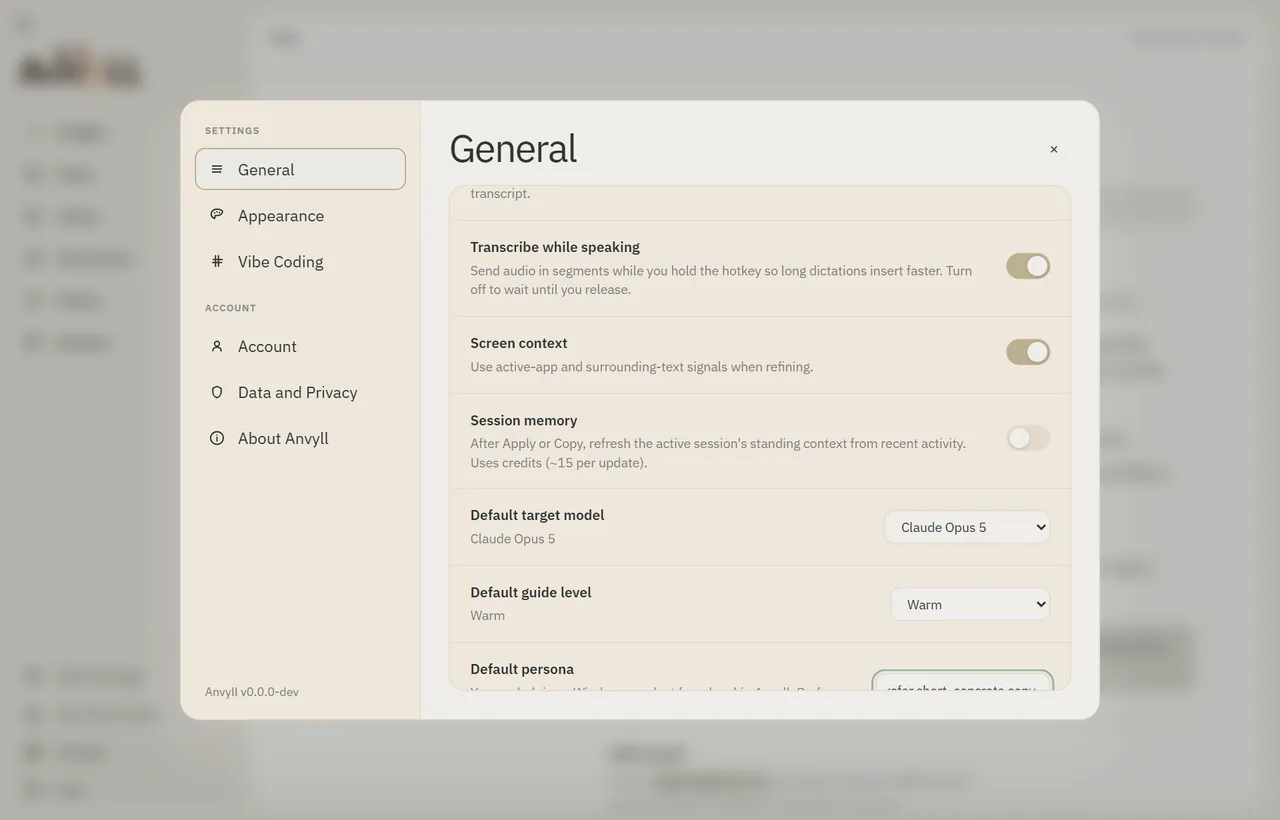
Task: Click the General lines icon
Action: click(217, 169)
